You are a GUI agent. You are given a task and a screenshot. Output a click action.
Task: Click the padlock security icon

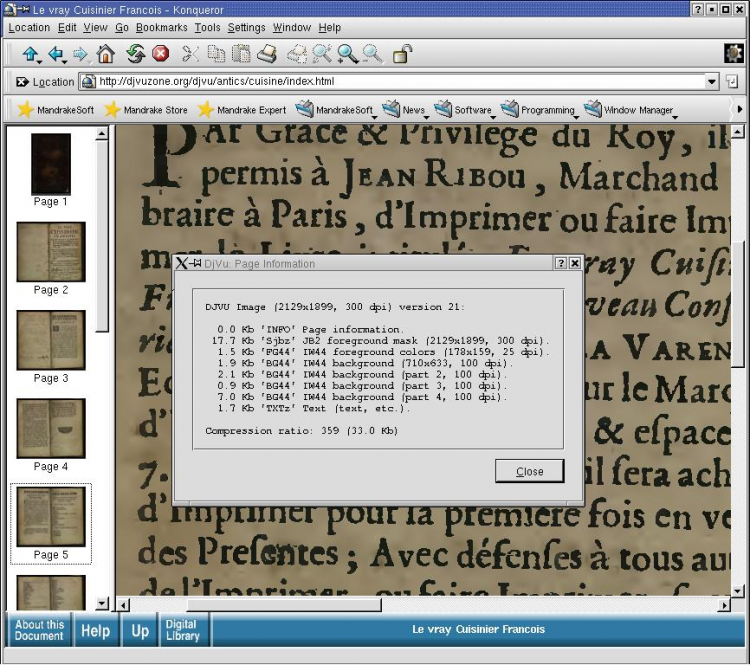tap(402, 54)
